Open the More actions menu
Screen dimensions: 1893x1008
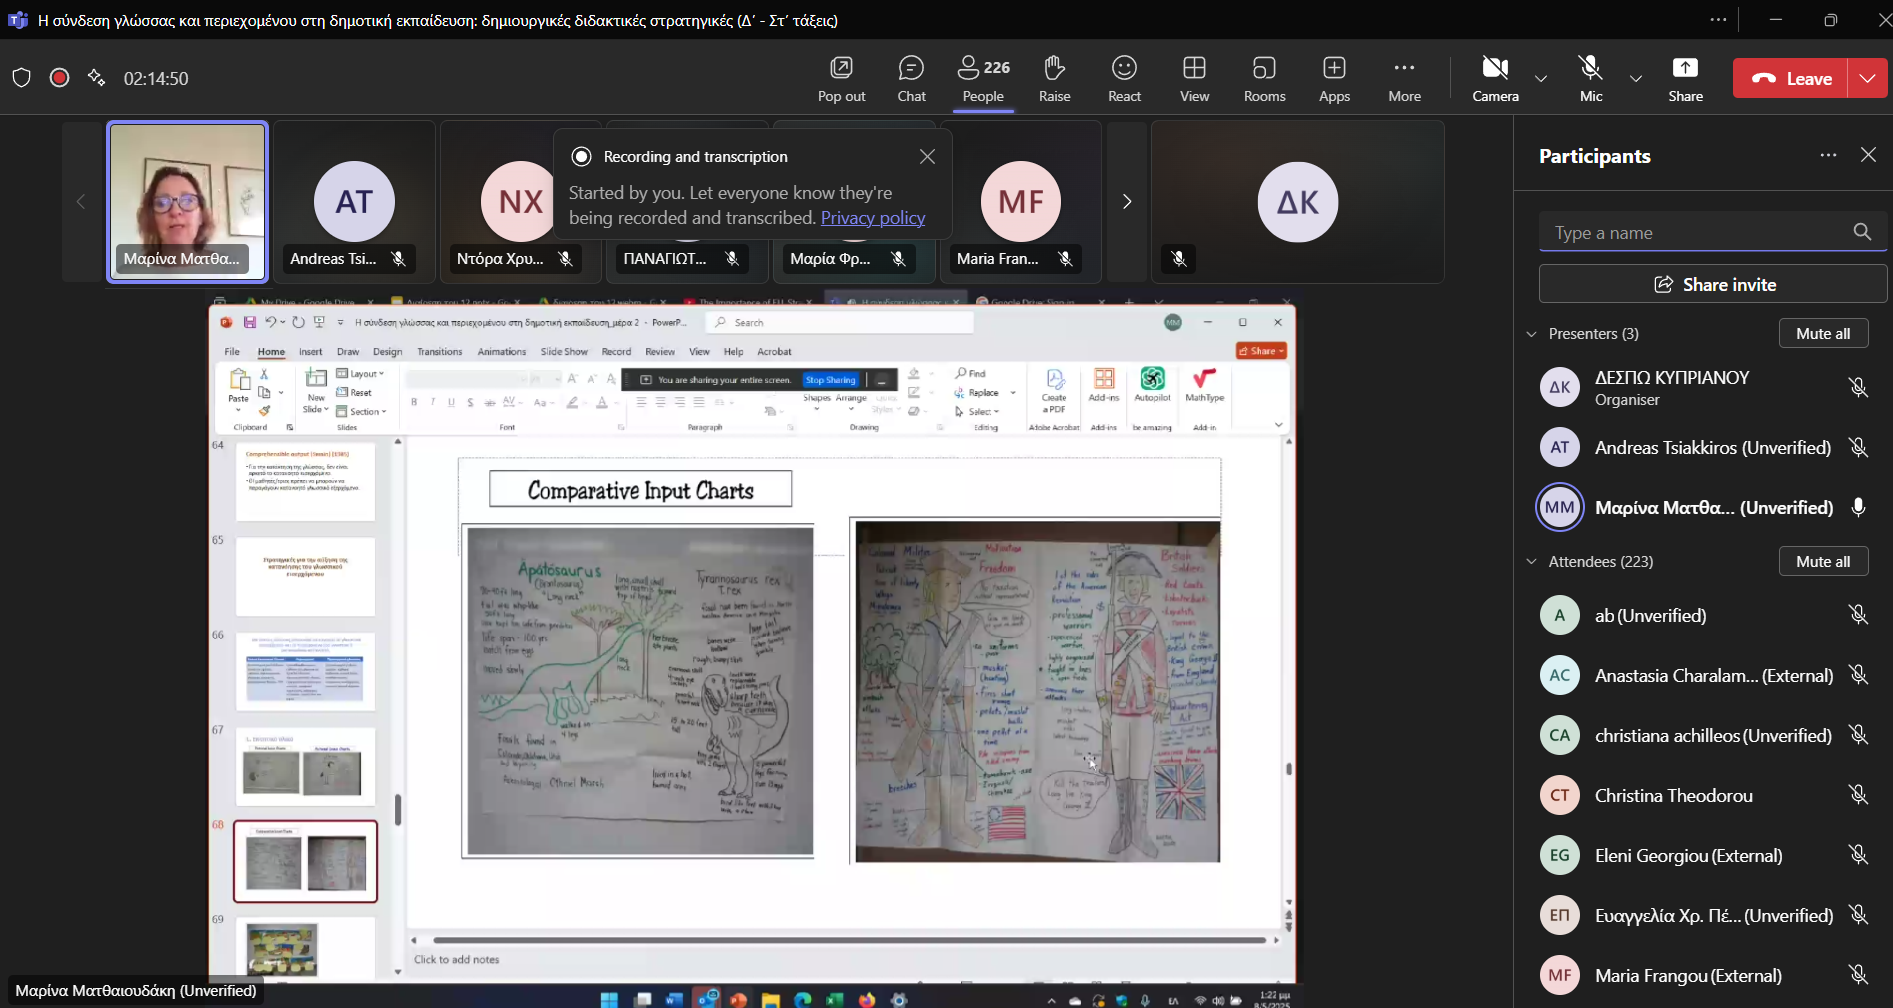(x=1404, y=78)
